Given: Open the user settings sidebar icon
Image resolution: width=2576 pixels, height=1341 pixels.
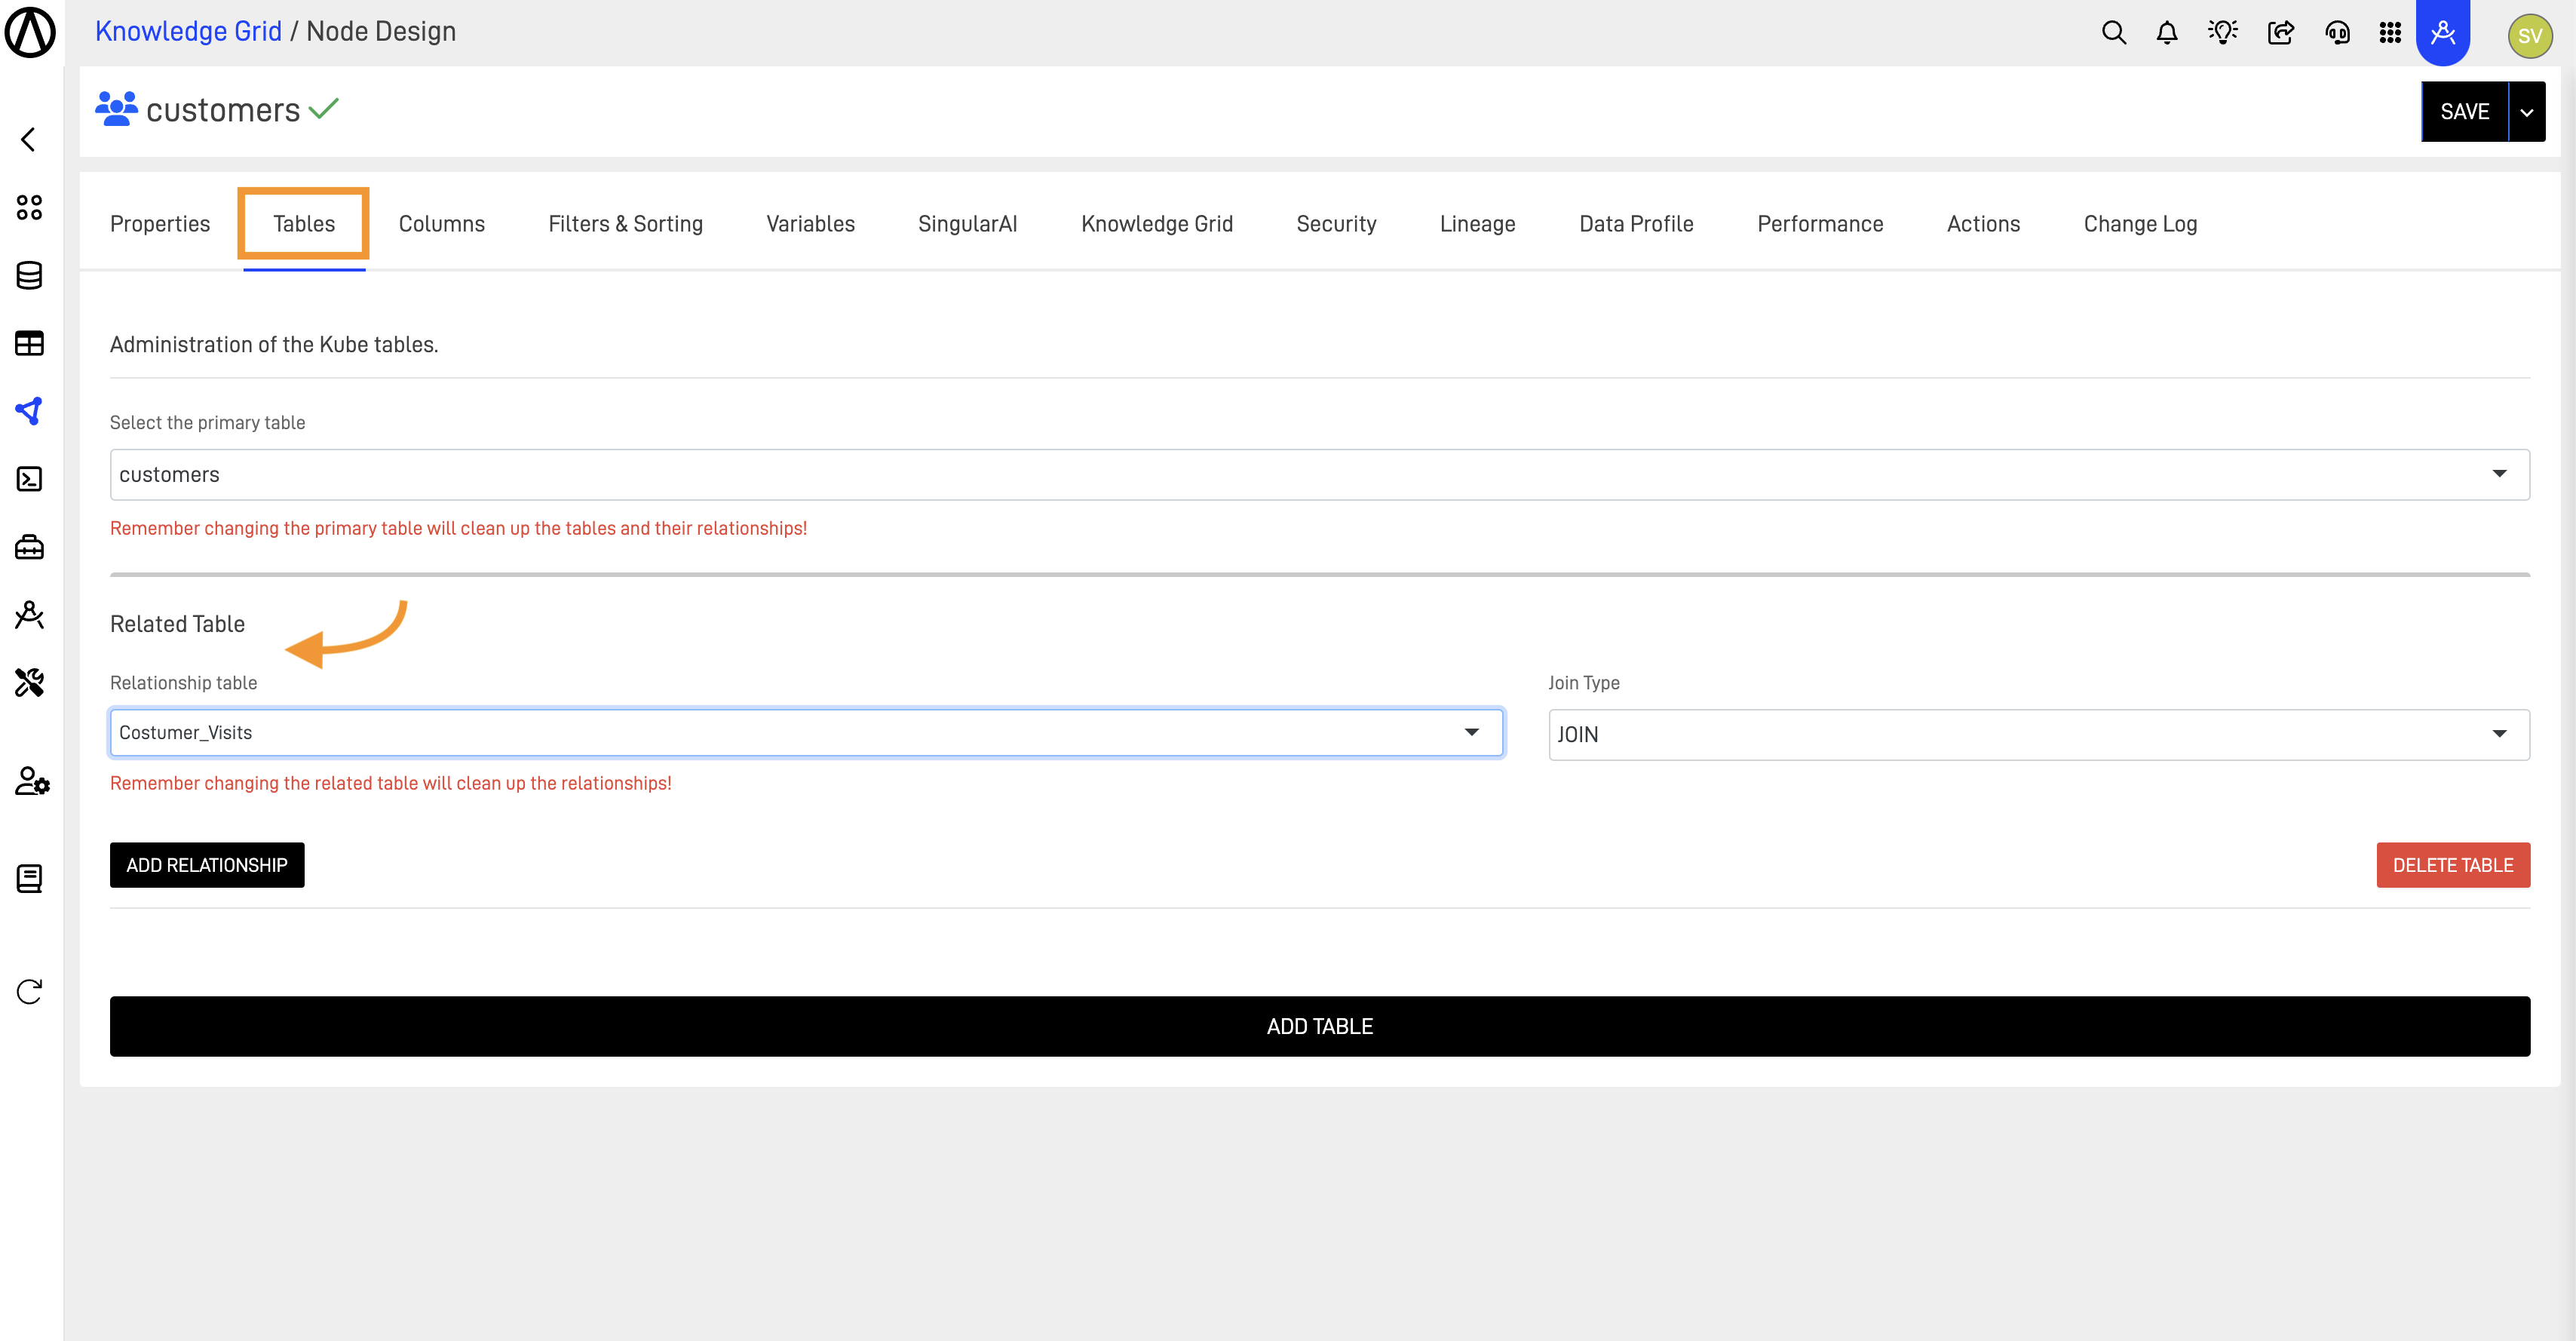Looking at the screenshot, I should coord(32,781).
